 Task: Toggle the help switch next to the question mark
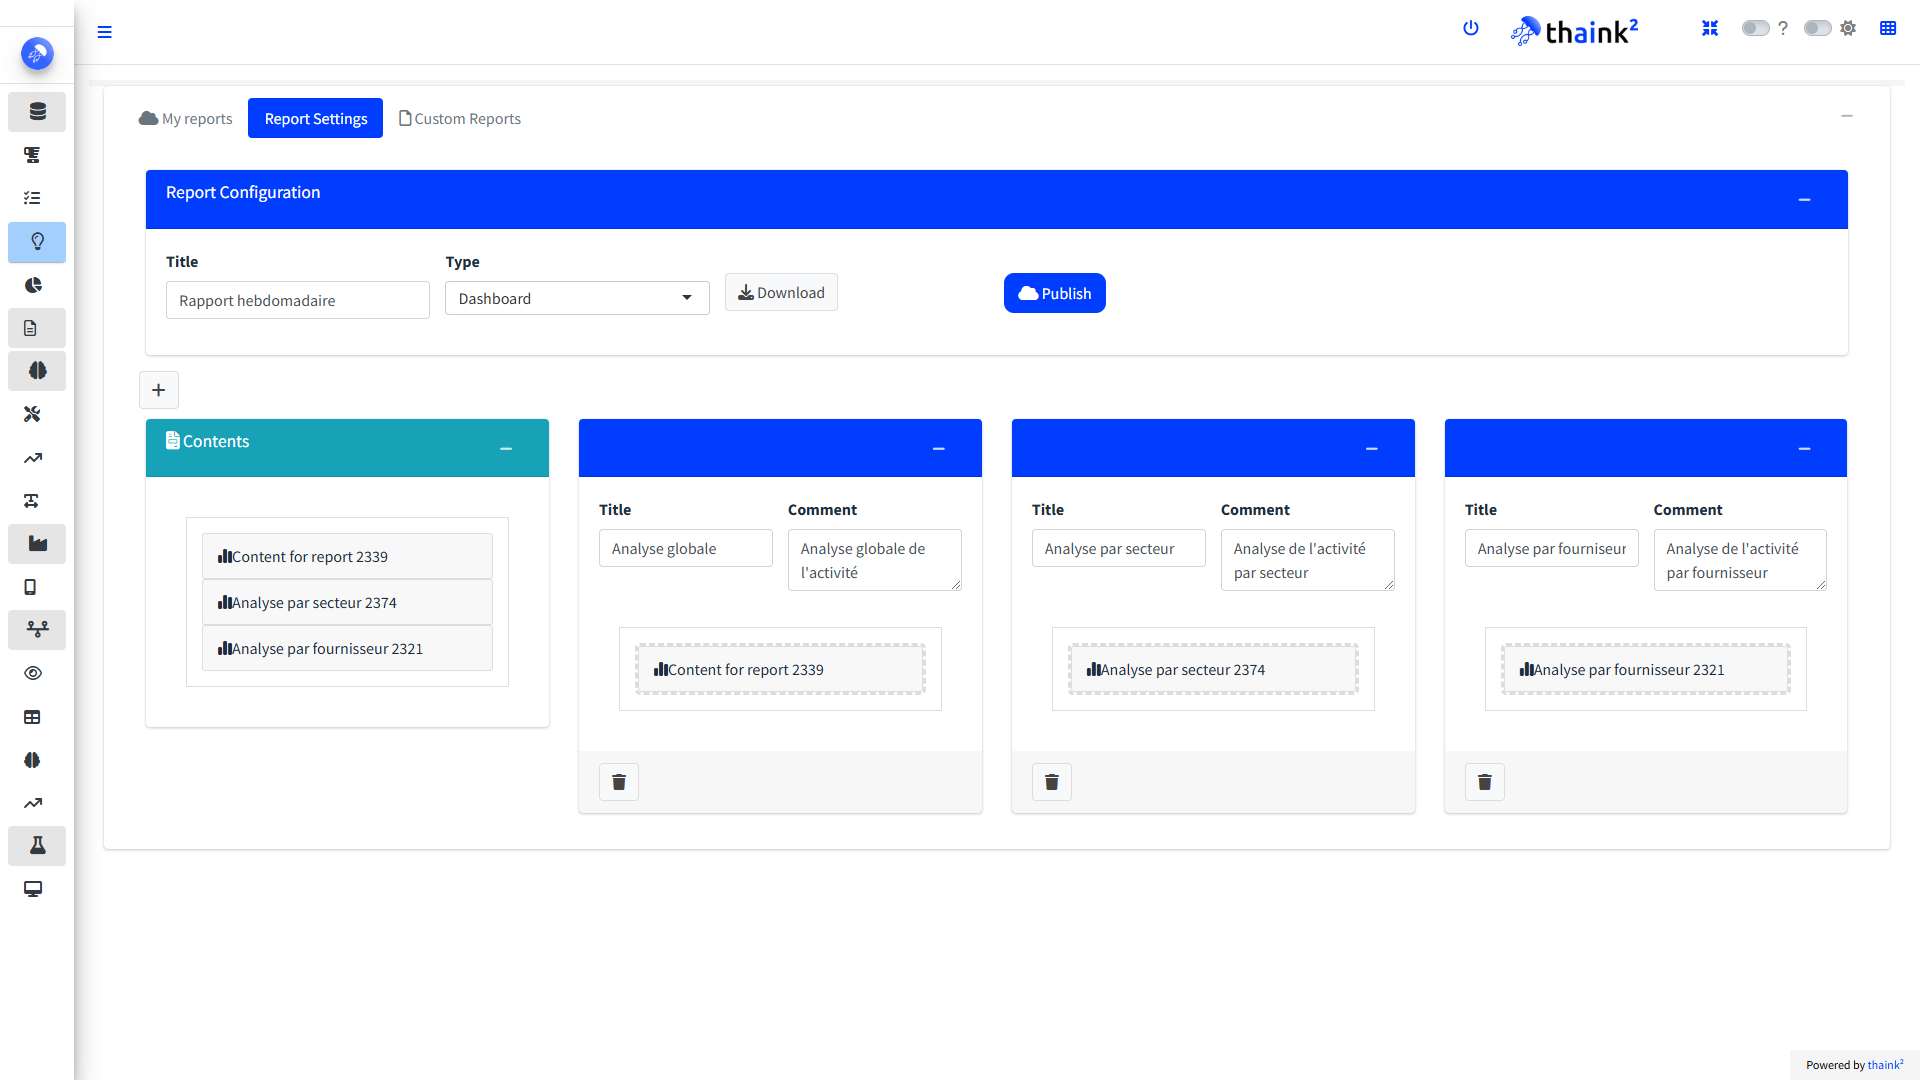(1755, 28)
